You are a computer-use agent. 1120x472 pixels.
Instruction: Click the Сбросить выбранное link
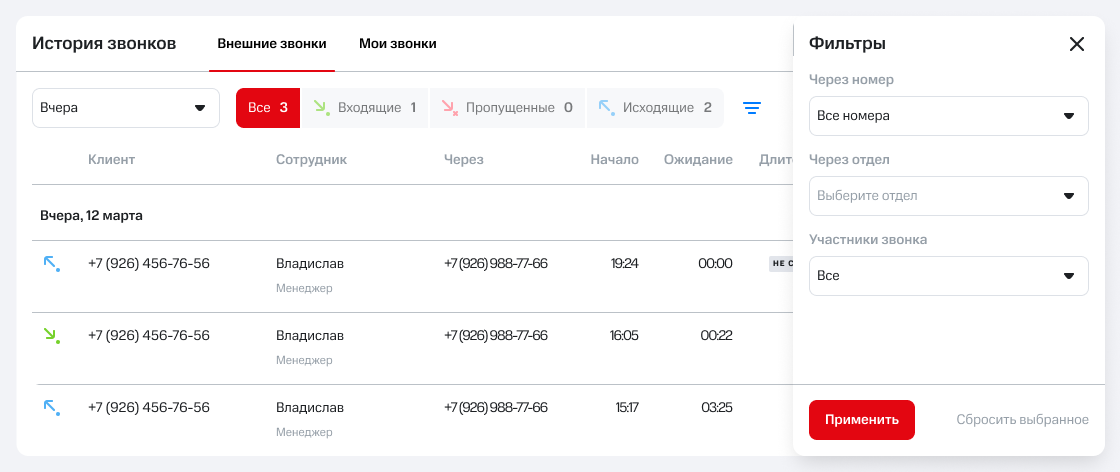pos(1022,420)
